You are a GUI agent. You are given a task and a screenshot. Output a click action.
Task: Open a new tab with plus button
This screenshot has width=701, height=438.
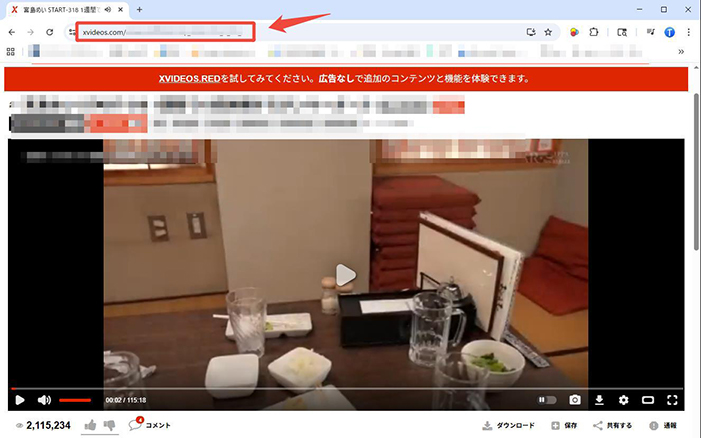click(139, 9)
